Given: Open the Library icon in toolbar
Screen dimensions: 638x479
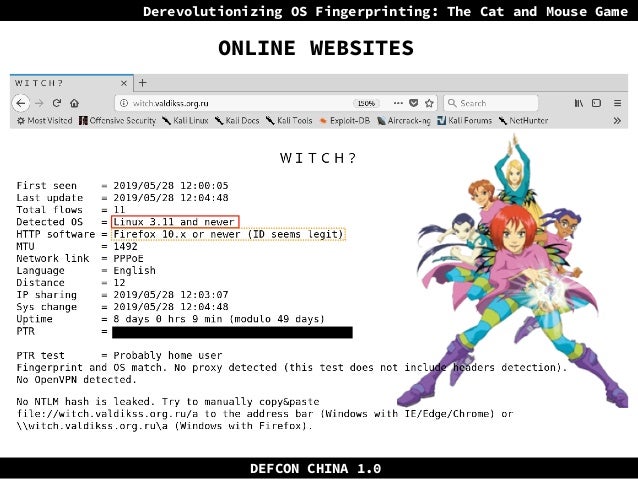Looking at the screenshot, I should (x=579, y=103).
